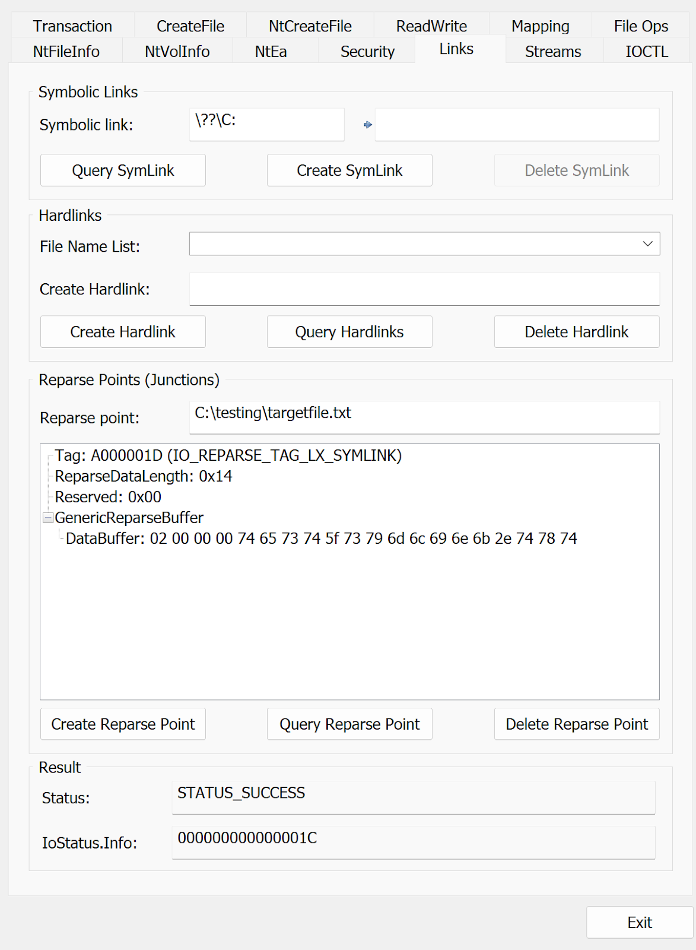This screenshot has width=696, height=950.
Task: Open the Security tab
Action: click(367, 51)
